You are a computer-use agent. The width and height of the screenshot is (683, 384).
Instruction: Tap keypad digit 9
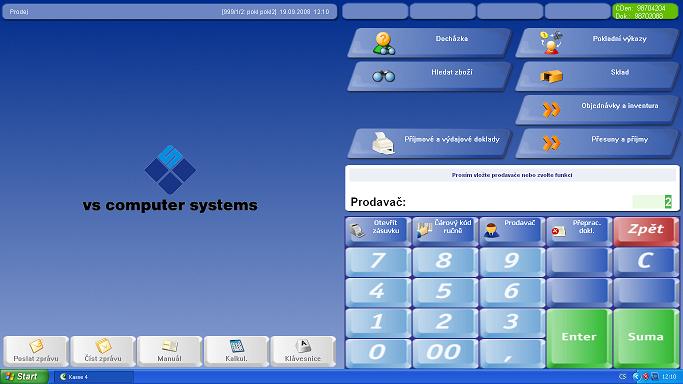coord(512,262)
